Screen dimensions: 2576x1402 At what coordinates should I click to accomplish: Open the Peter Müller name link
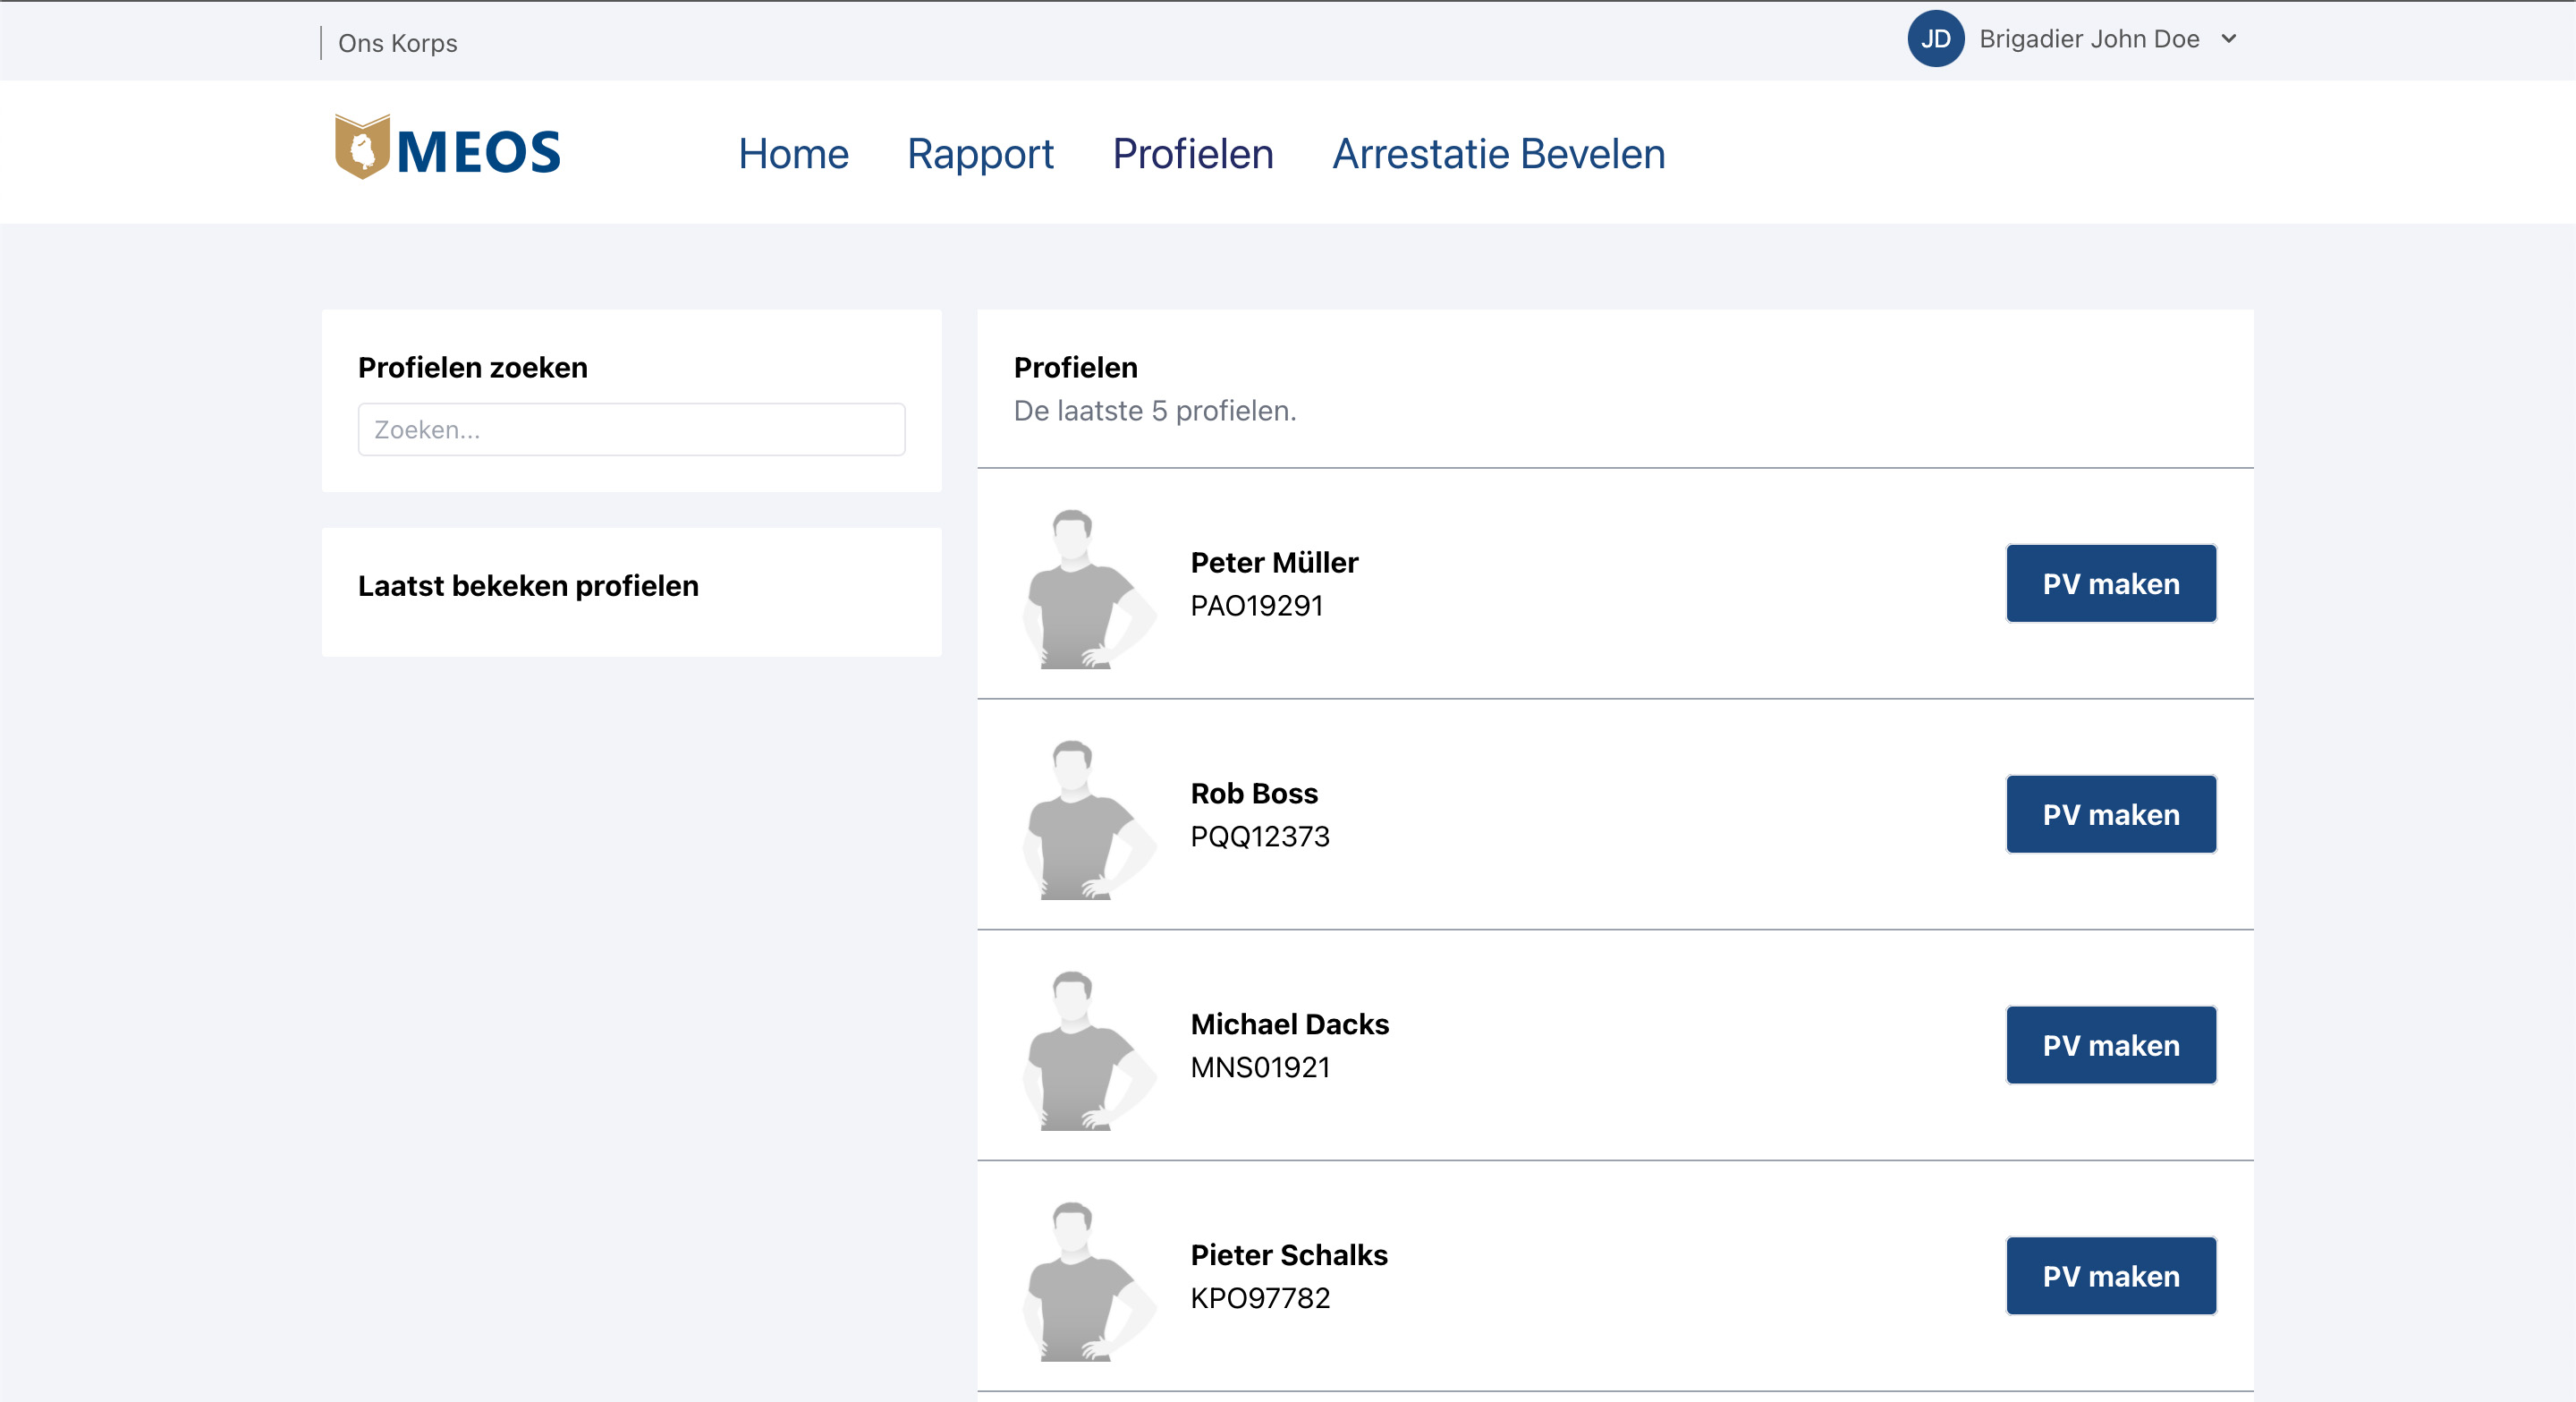click(1273, 563)
